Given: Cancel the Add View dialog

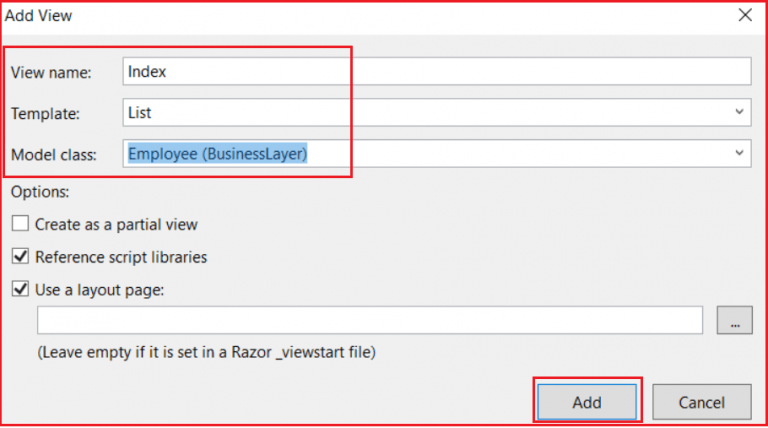Looking at the screenshot, I should 701,402.
